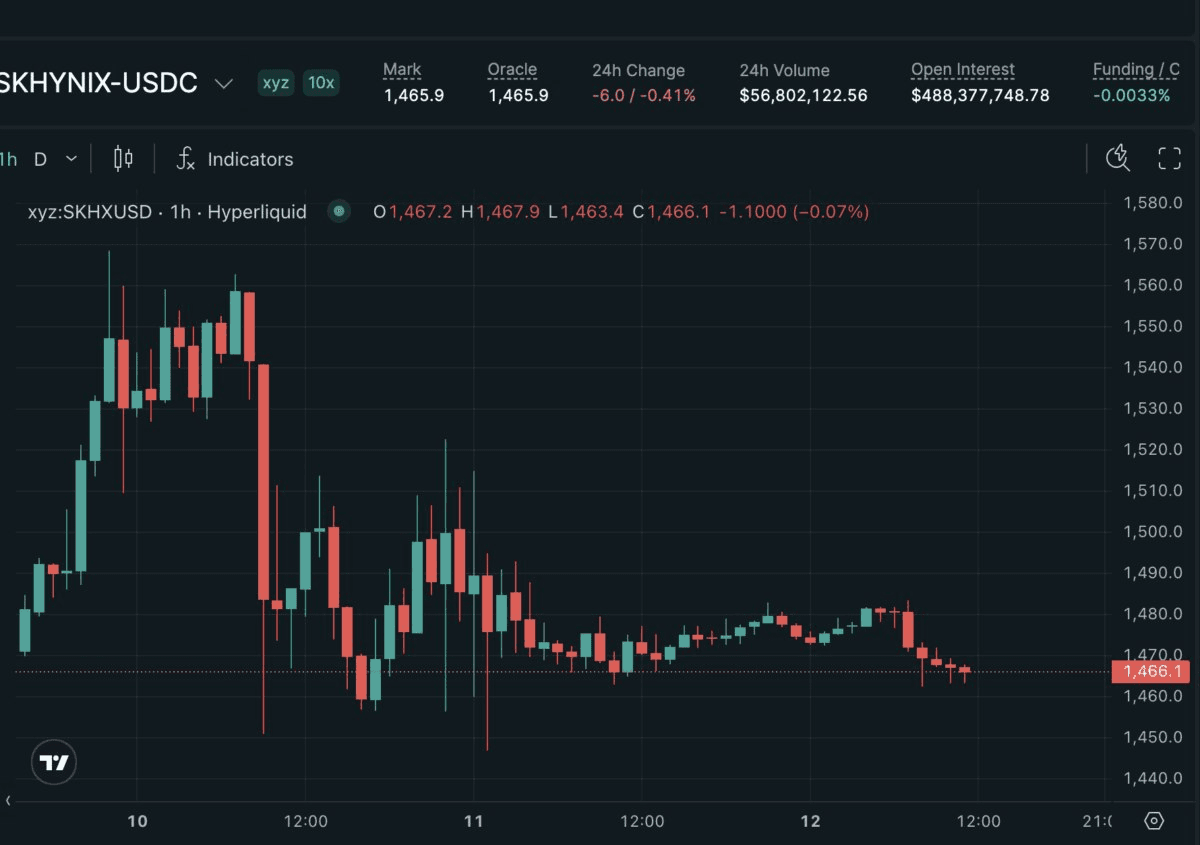Click the TradingView logo badge
Screen dimensions: 1200x845
point(53,763)
